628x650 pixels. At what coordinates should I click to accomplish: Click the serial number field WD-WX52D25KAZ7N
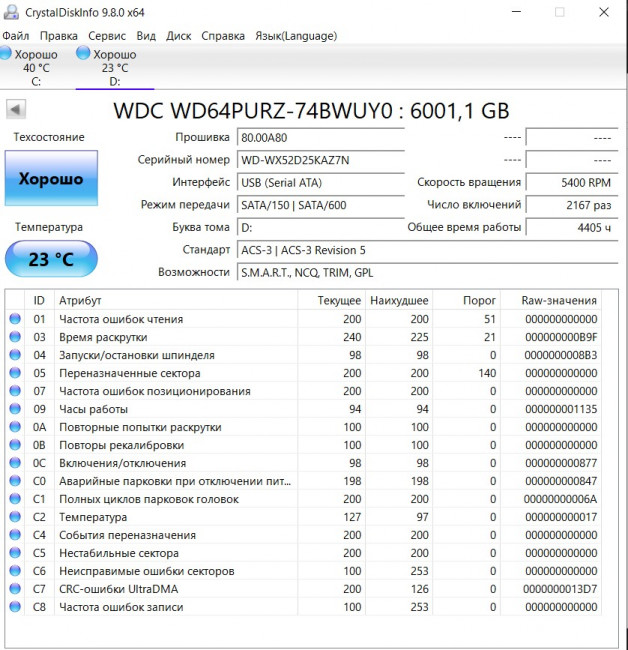[320, 160]
